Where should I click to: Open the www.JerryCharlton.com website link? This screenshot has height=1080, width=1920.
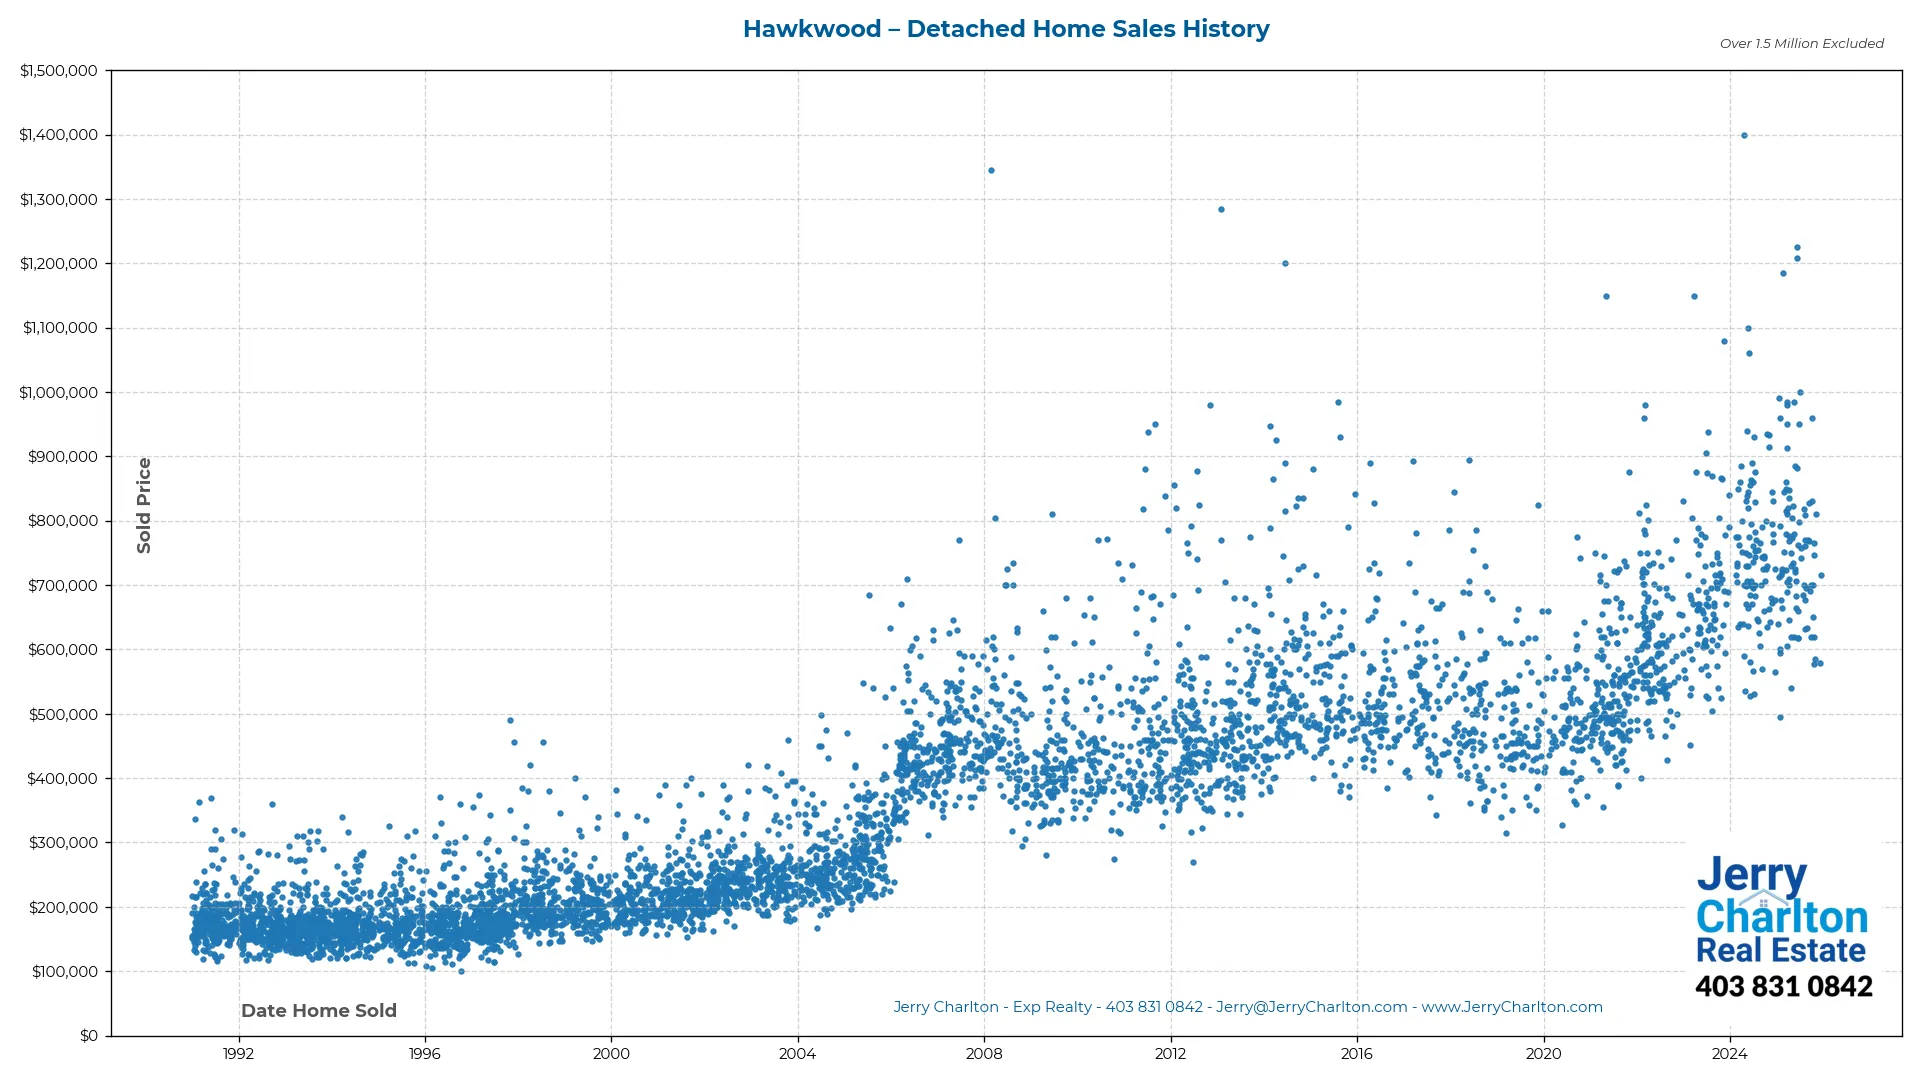(x=1510, y=1007)
